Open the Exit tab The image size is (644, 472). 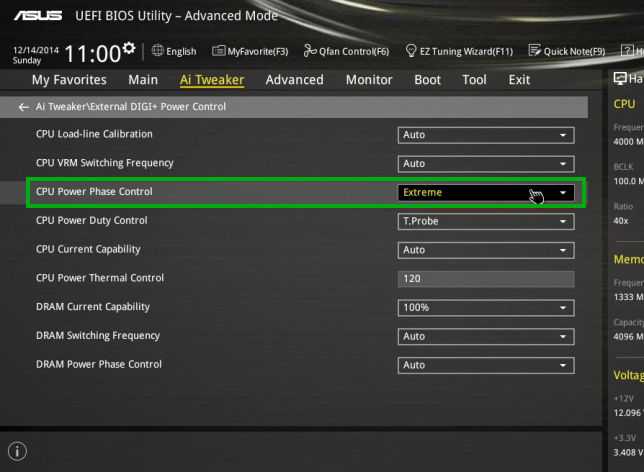[519, 80]
